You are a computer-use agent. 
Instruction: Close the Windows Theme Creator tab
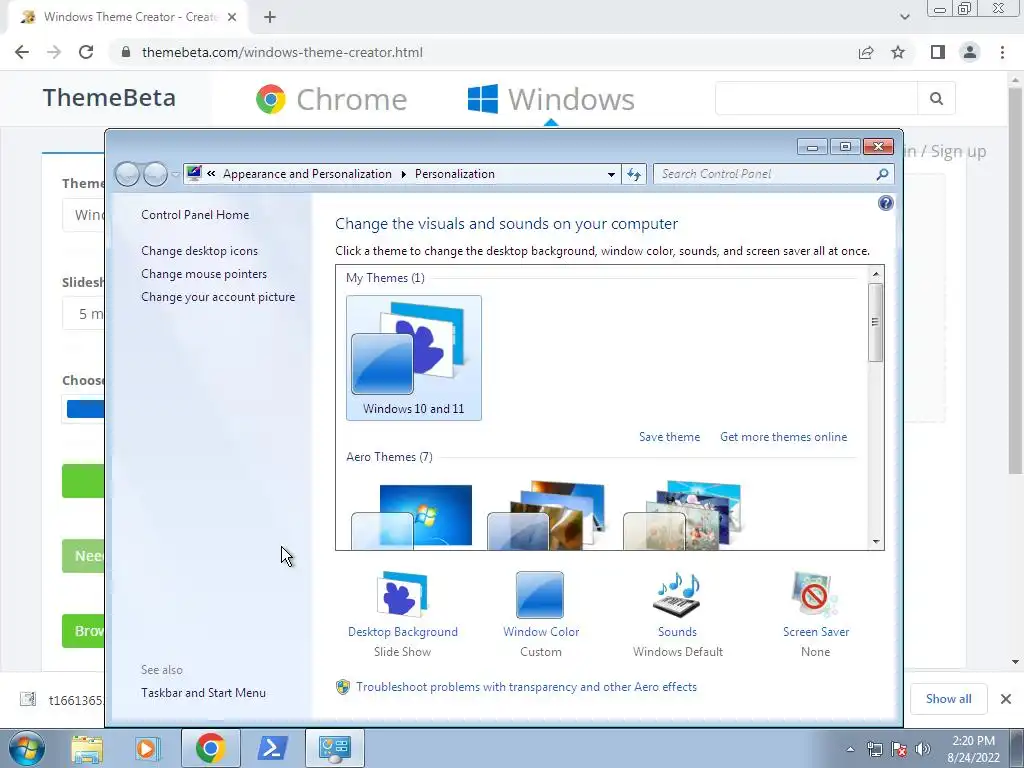(x=232, y=17)
